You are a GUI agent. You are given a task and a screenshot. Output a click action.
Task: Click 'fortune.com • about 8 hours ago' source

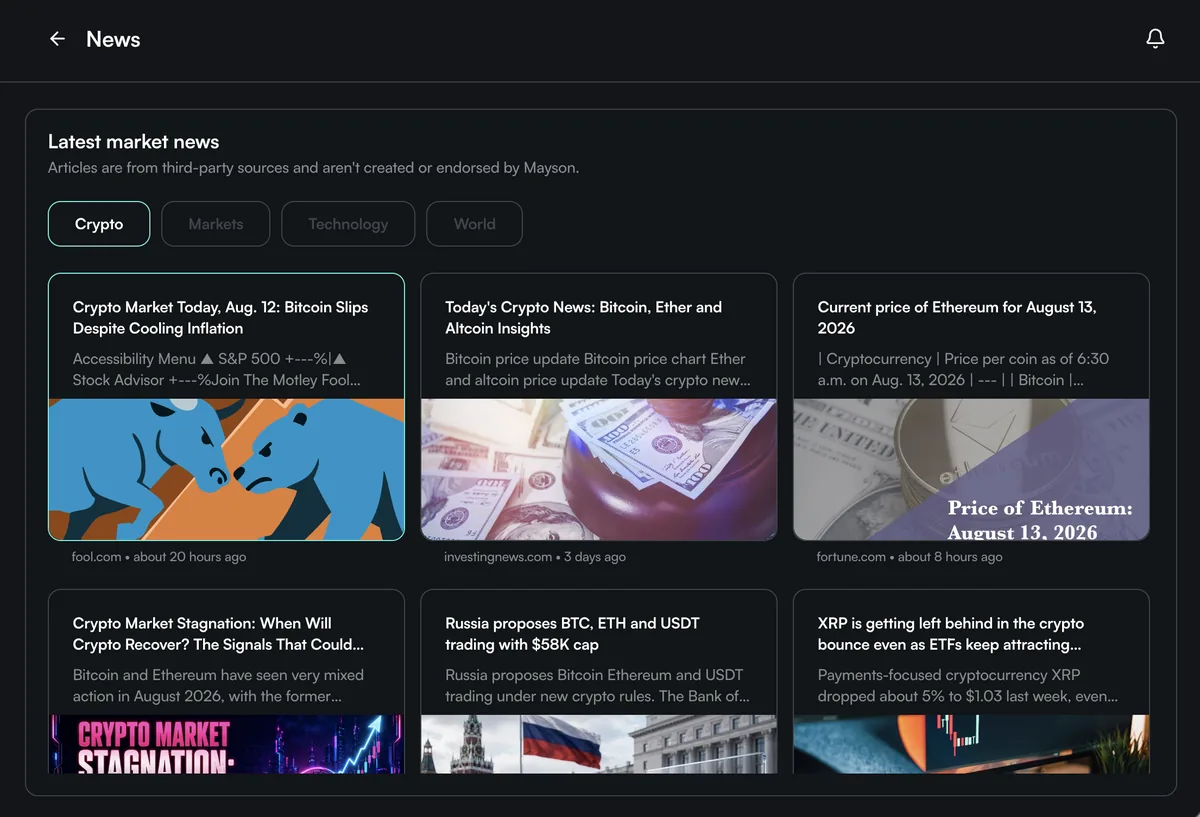point(910,557)
